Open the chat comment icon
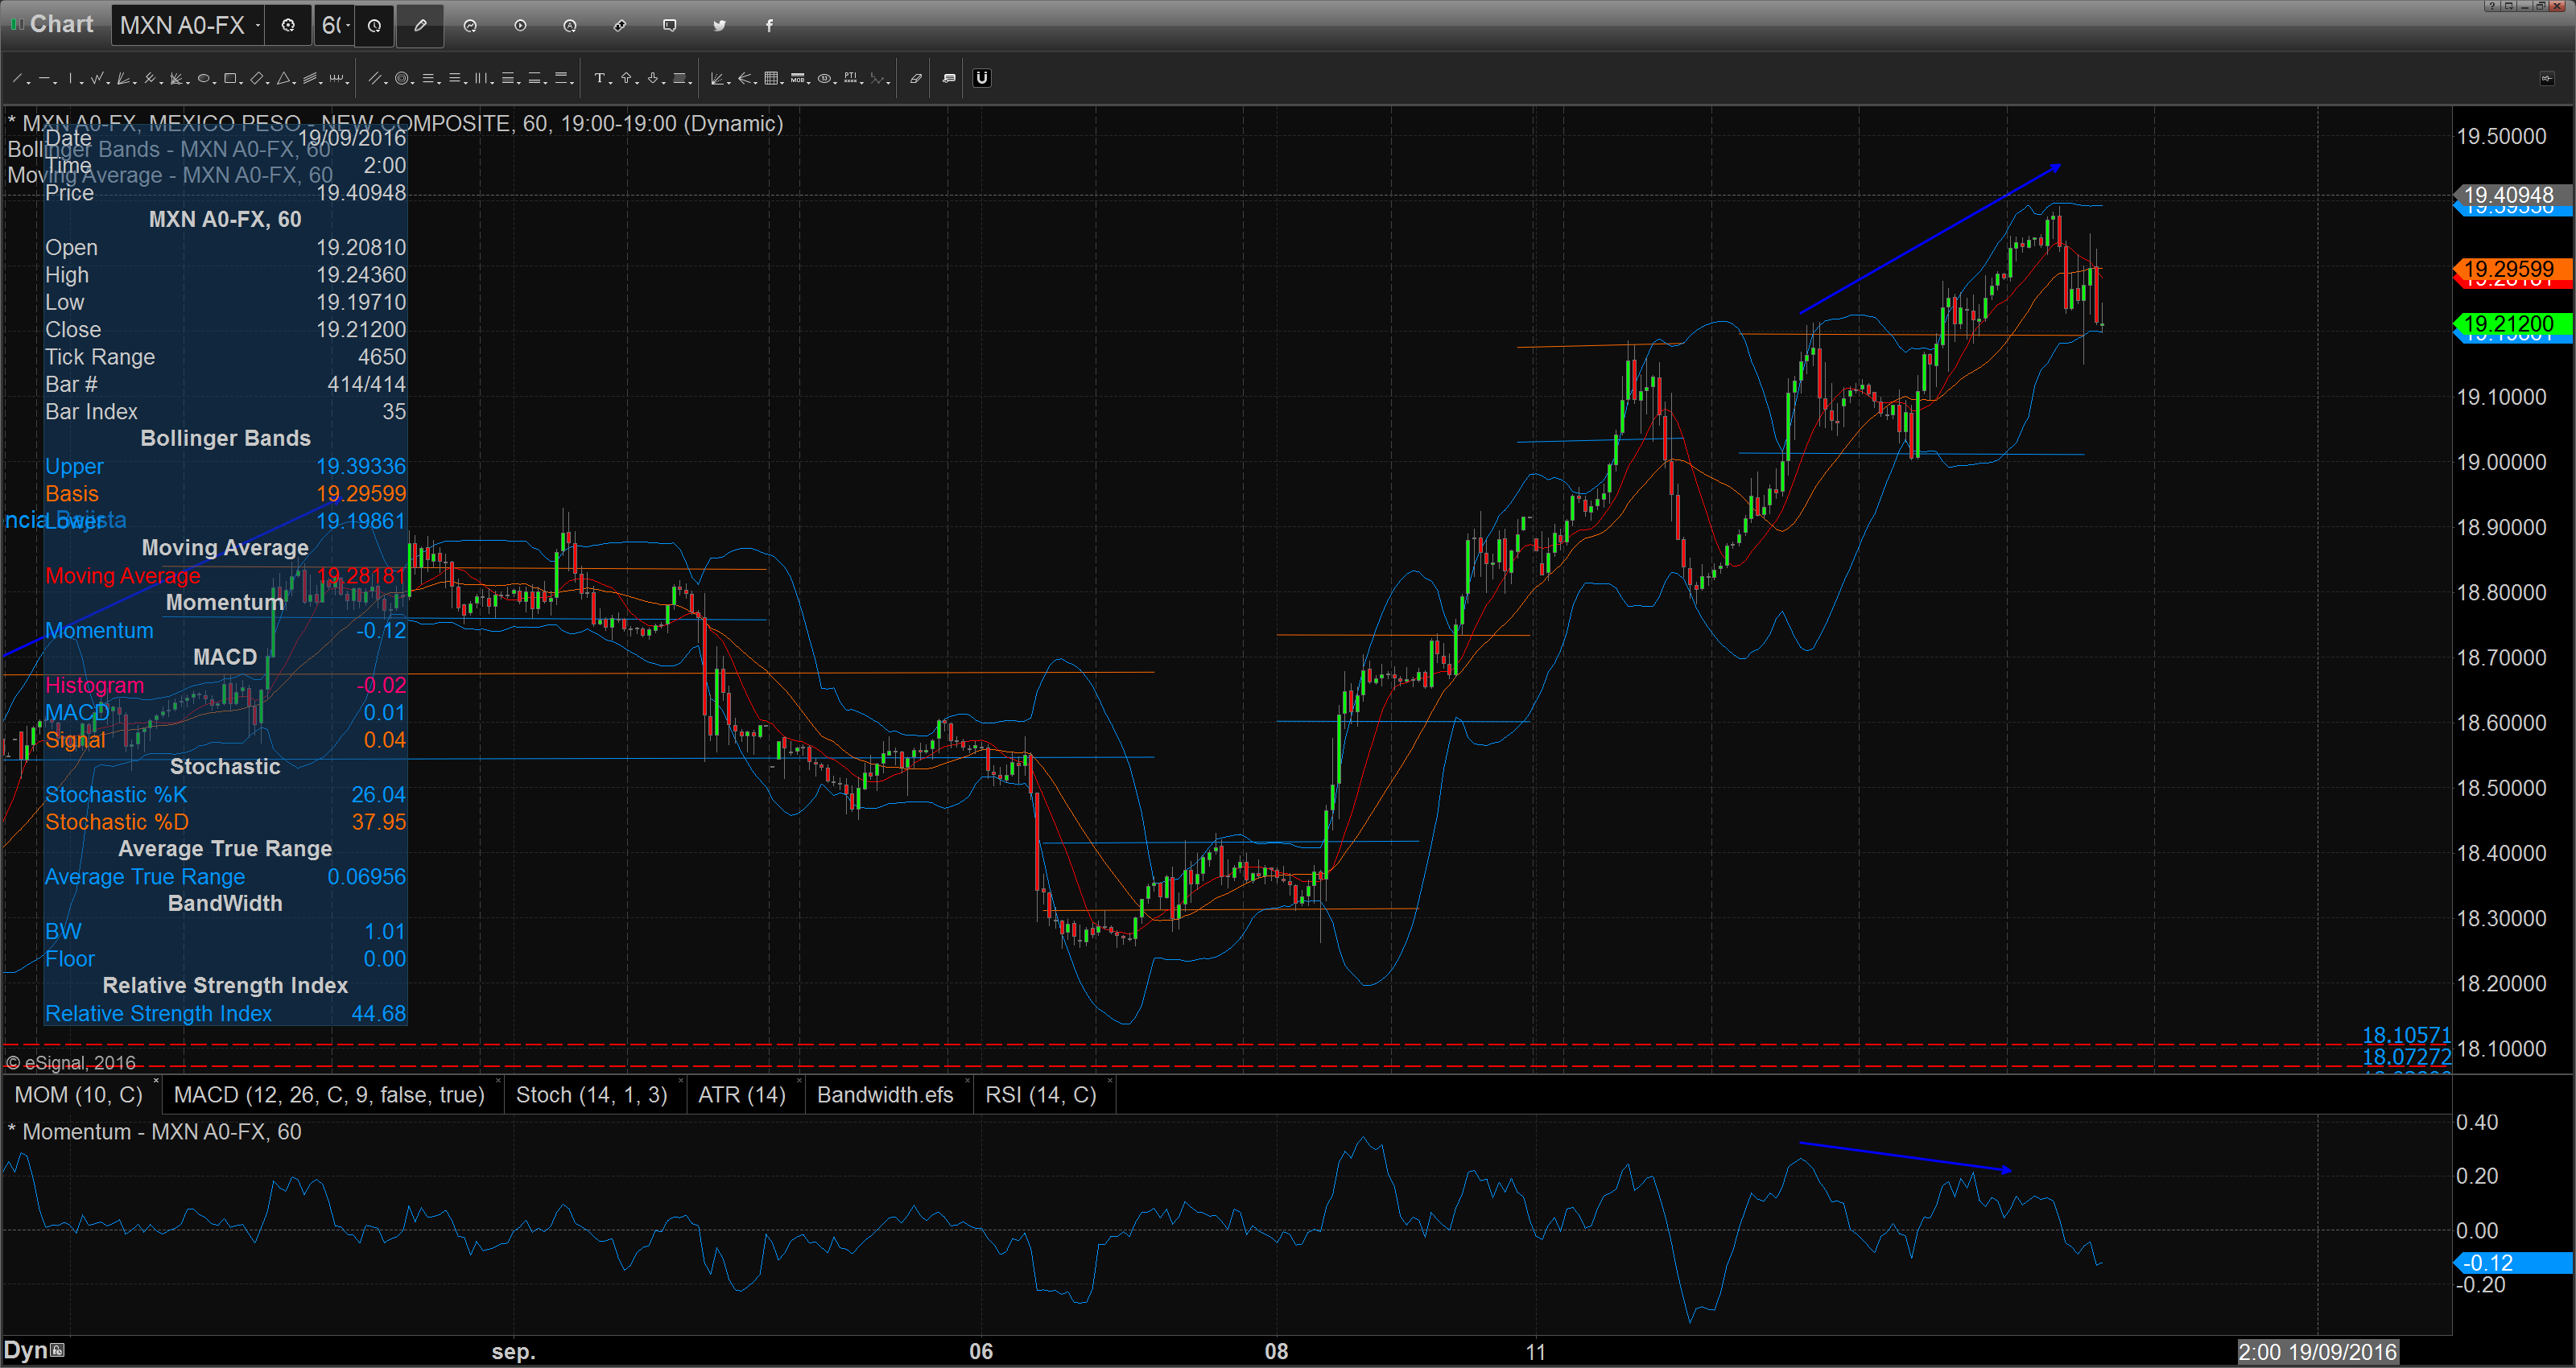2576x1368 pixels. (x=670, y=25)
